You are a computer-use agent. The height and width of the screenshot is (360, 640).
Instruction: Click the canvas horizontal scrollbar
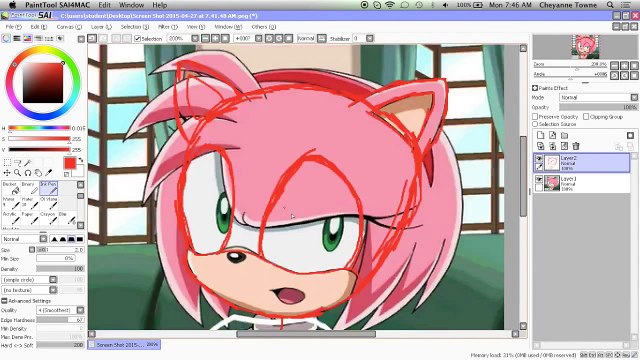coord(306,334)
